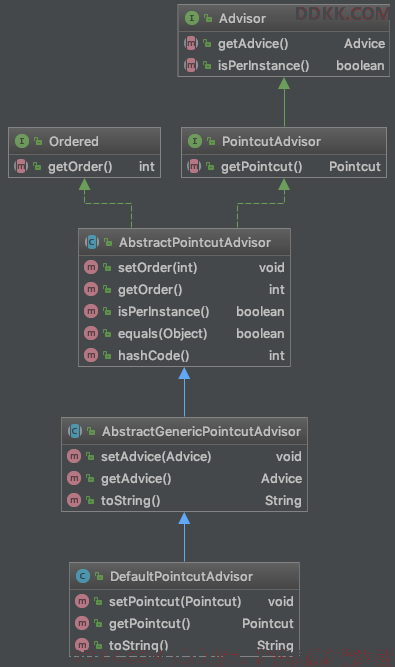
Task: Click the Advice return type in Advisor
Action: 364,43
